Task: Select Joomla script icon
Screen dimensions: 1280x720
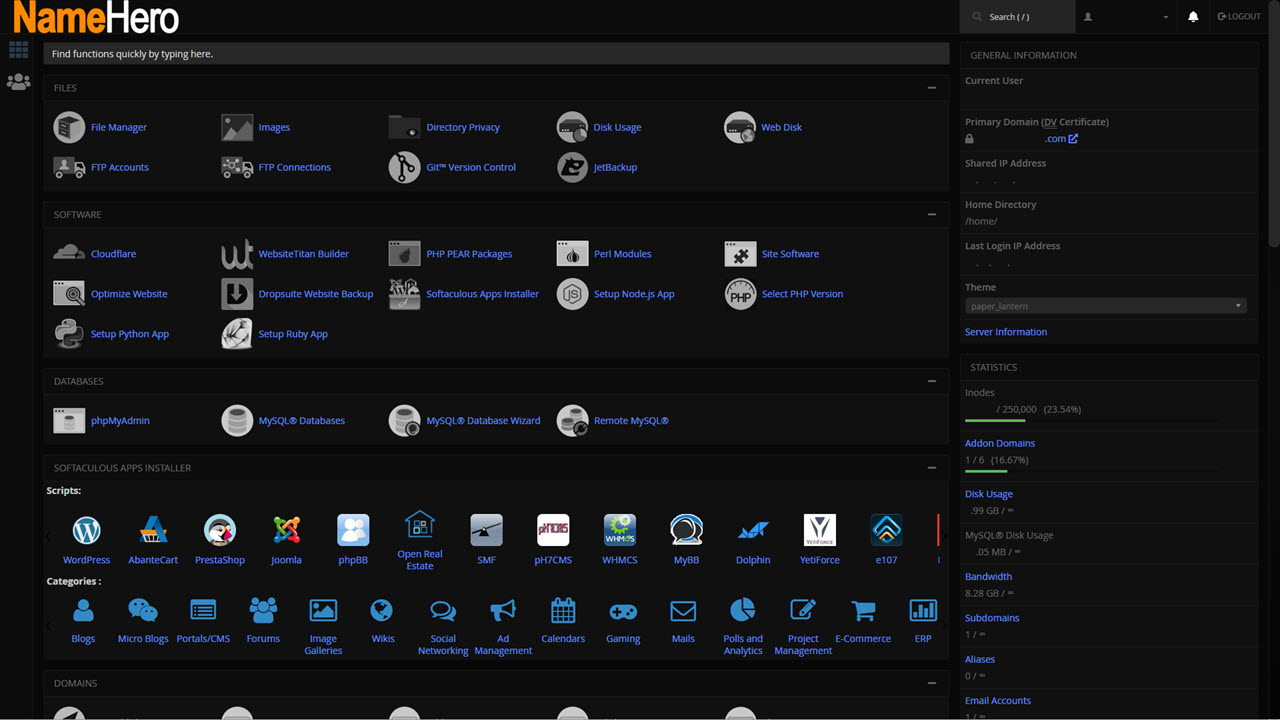Action: (x=286, y=530)
